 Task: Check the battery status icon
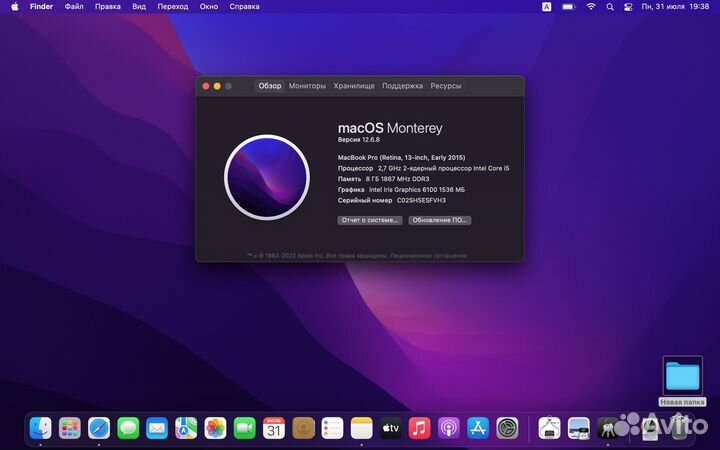tap(568, 7)
